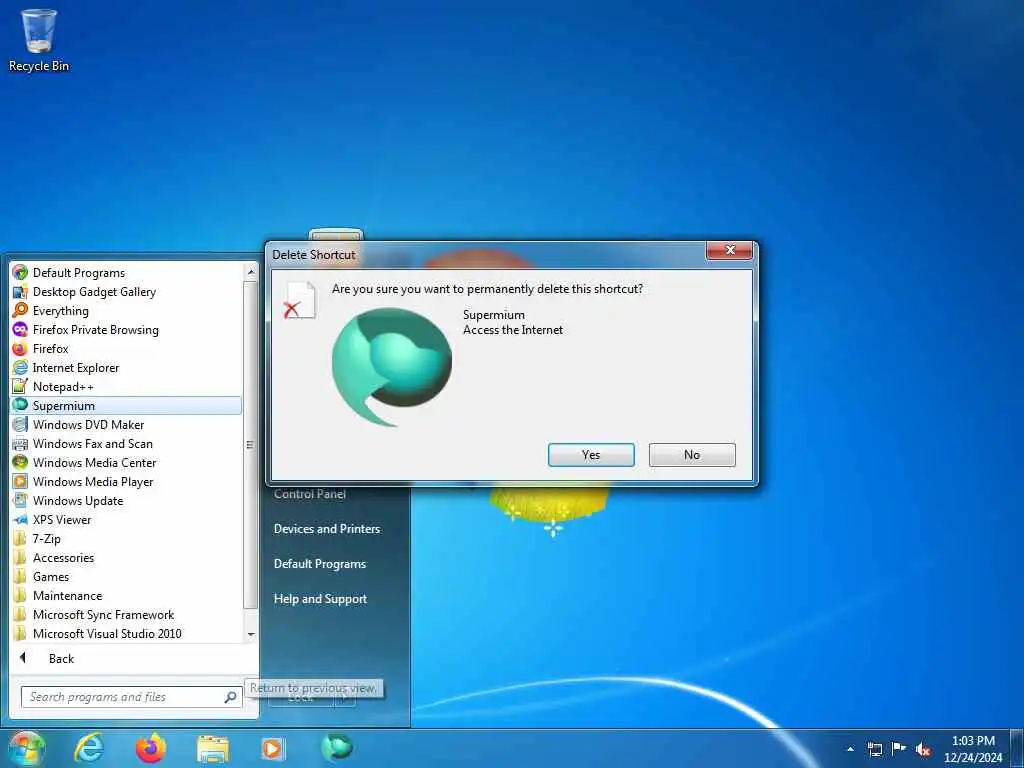
Task: Show hidden system tray icons
Action: click(x=850, y=749)
